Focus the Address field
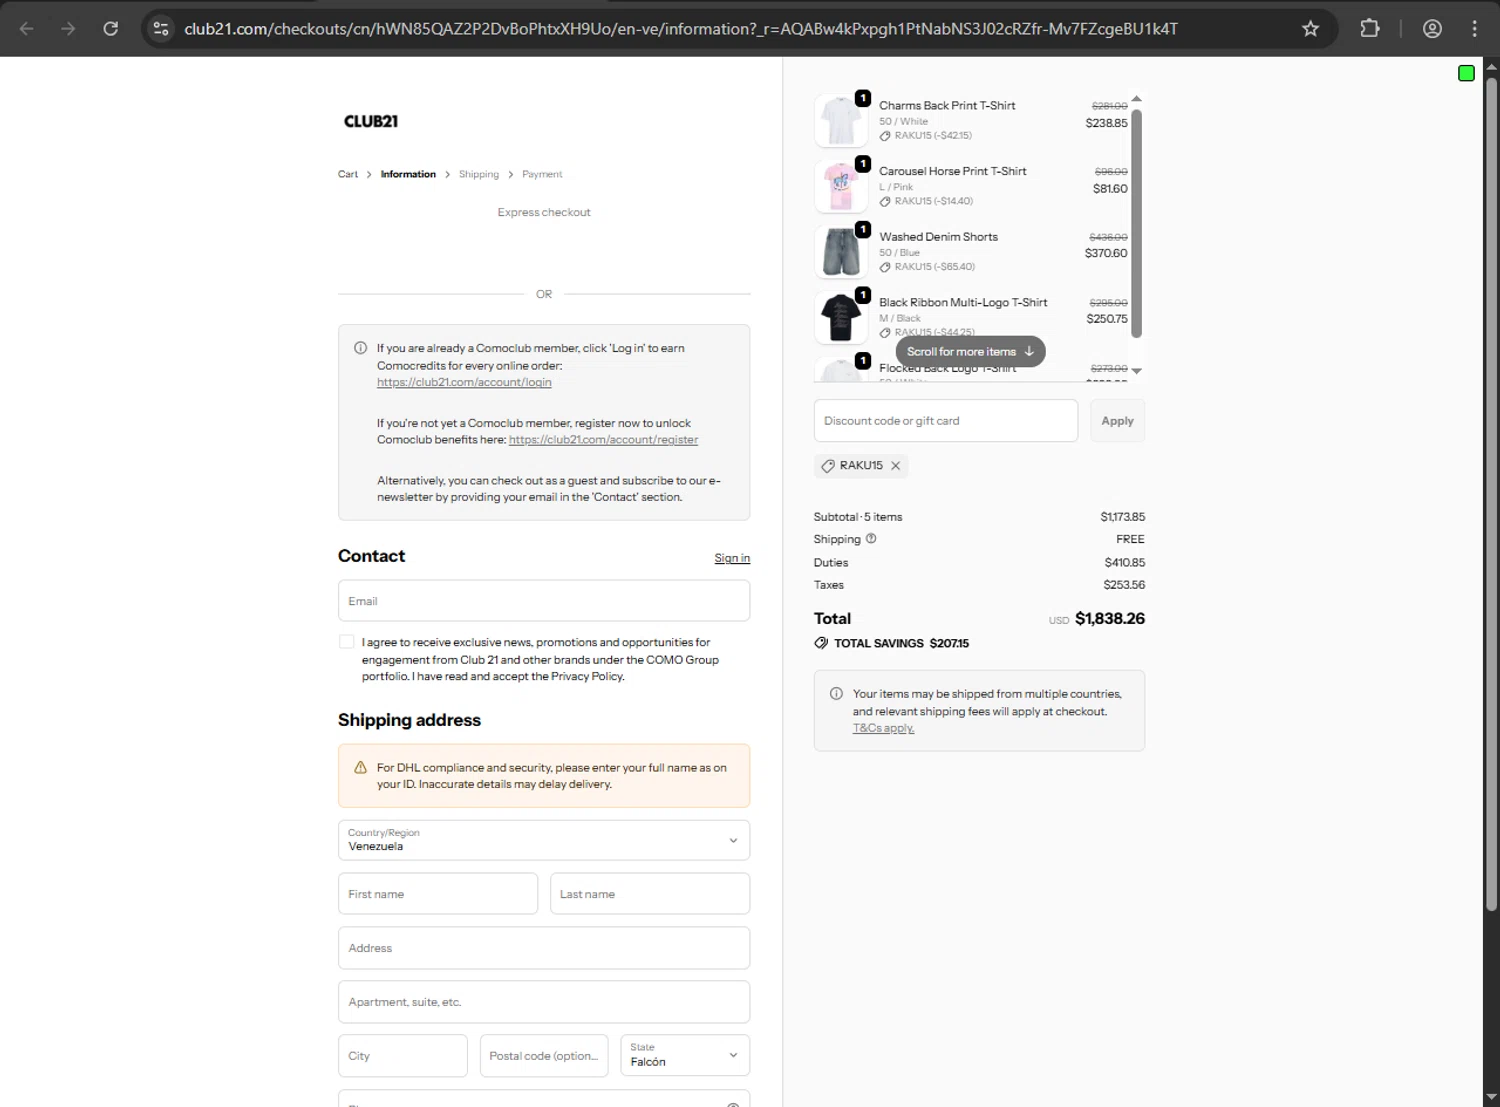Image resolution: width=1500 pixels, height=1107 pixels. (x=544, y=948)
